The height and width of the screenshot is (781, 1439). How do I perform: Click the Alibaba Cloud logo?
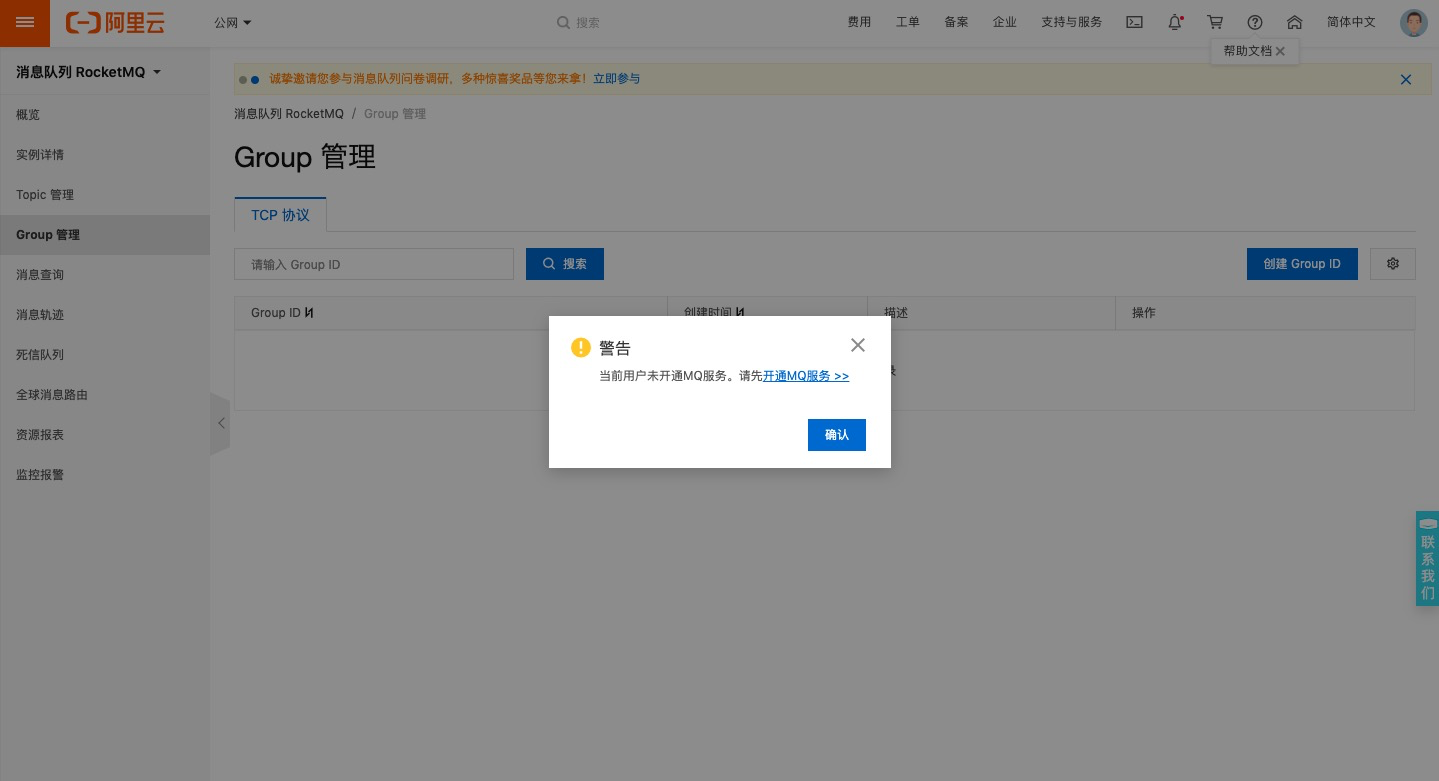[x=115, y=22]
